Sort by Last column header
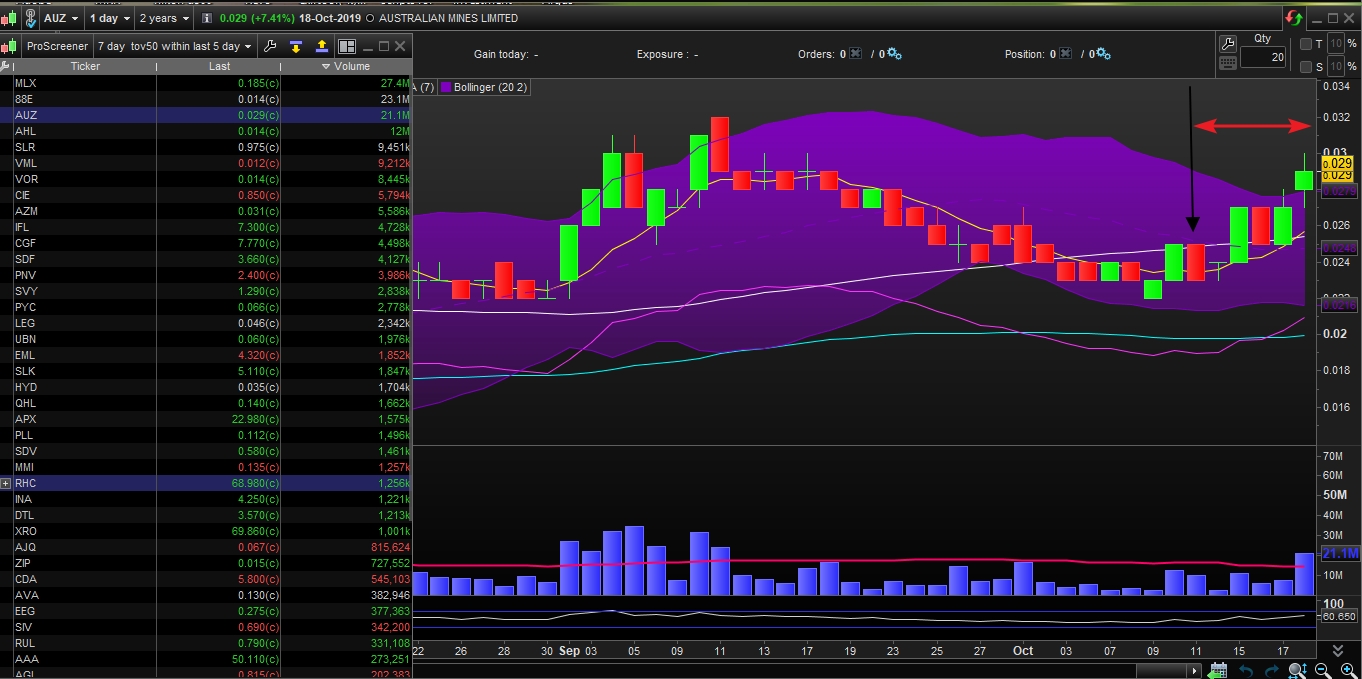The height and width of the screenshot is (679, 1362). [x=219, y=66]
